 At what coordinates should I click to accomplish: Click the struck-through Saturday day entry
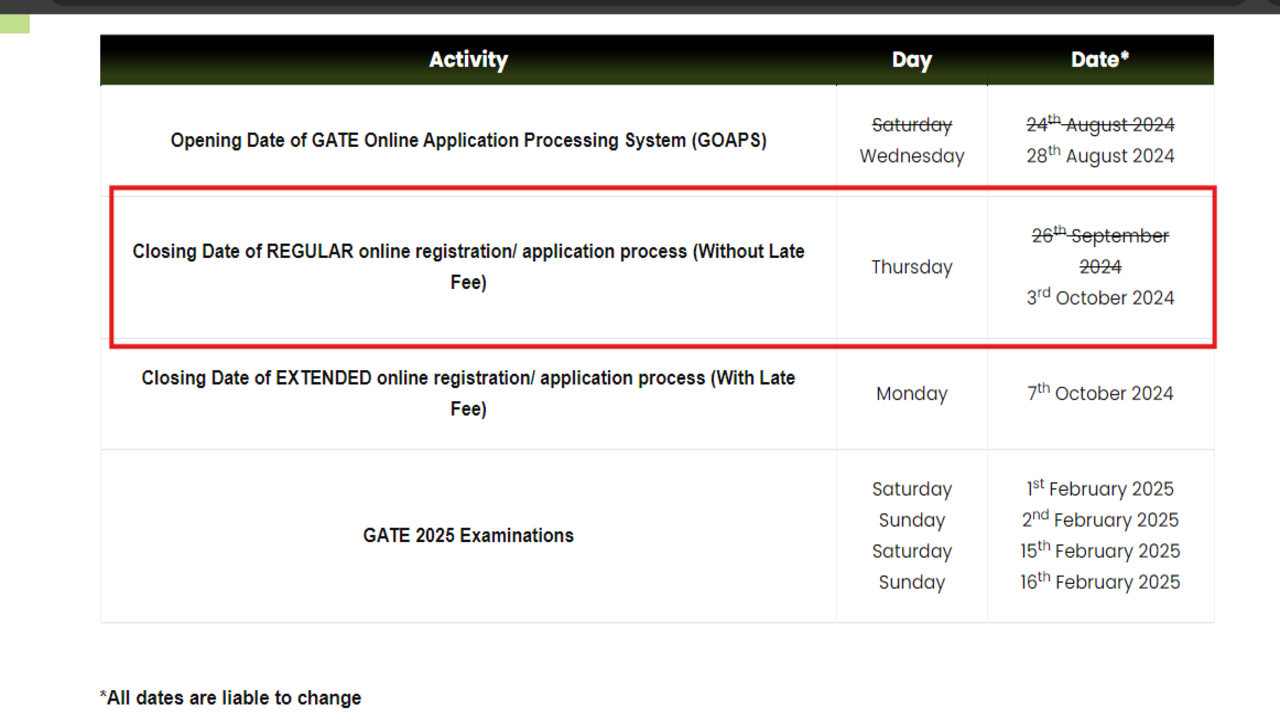click(911, 125)
